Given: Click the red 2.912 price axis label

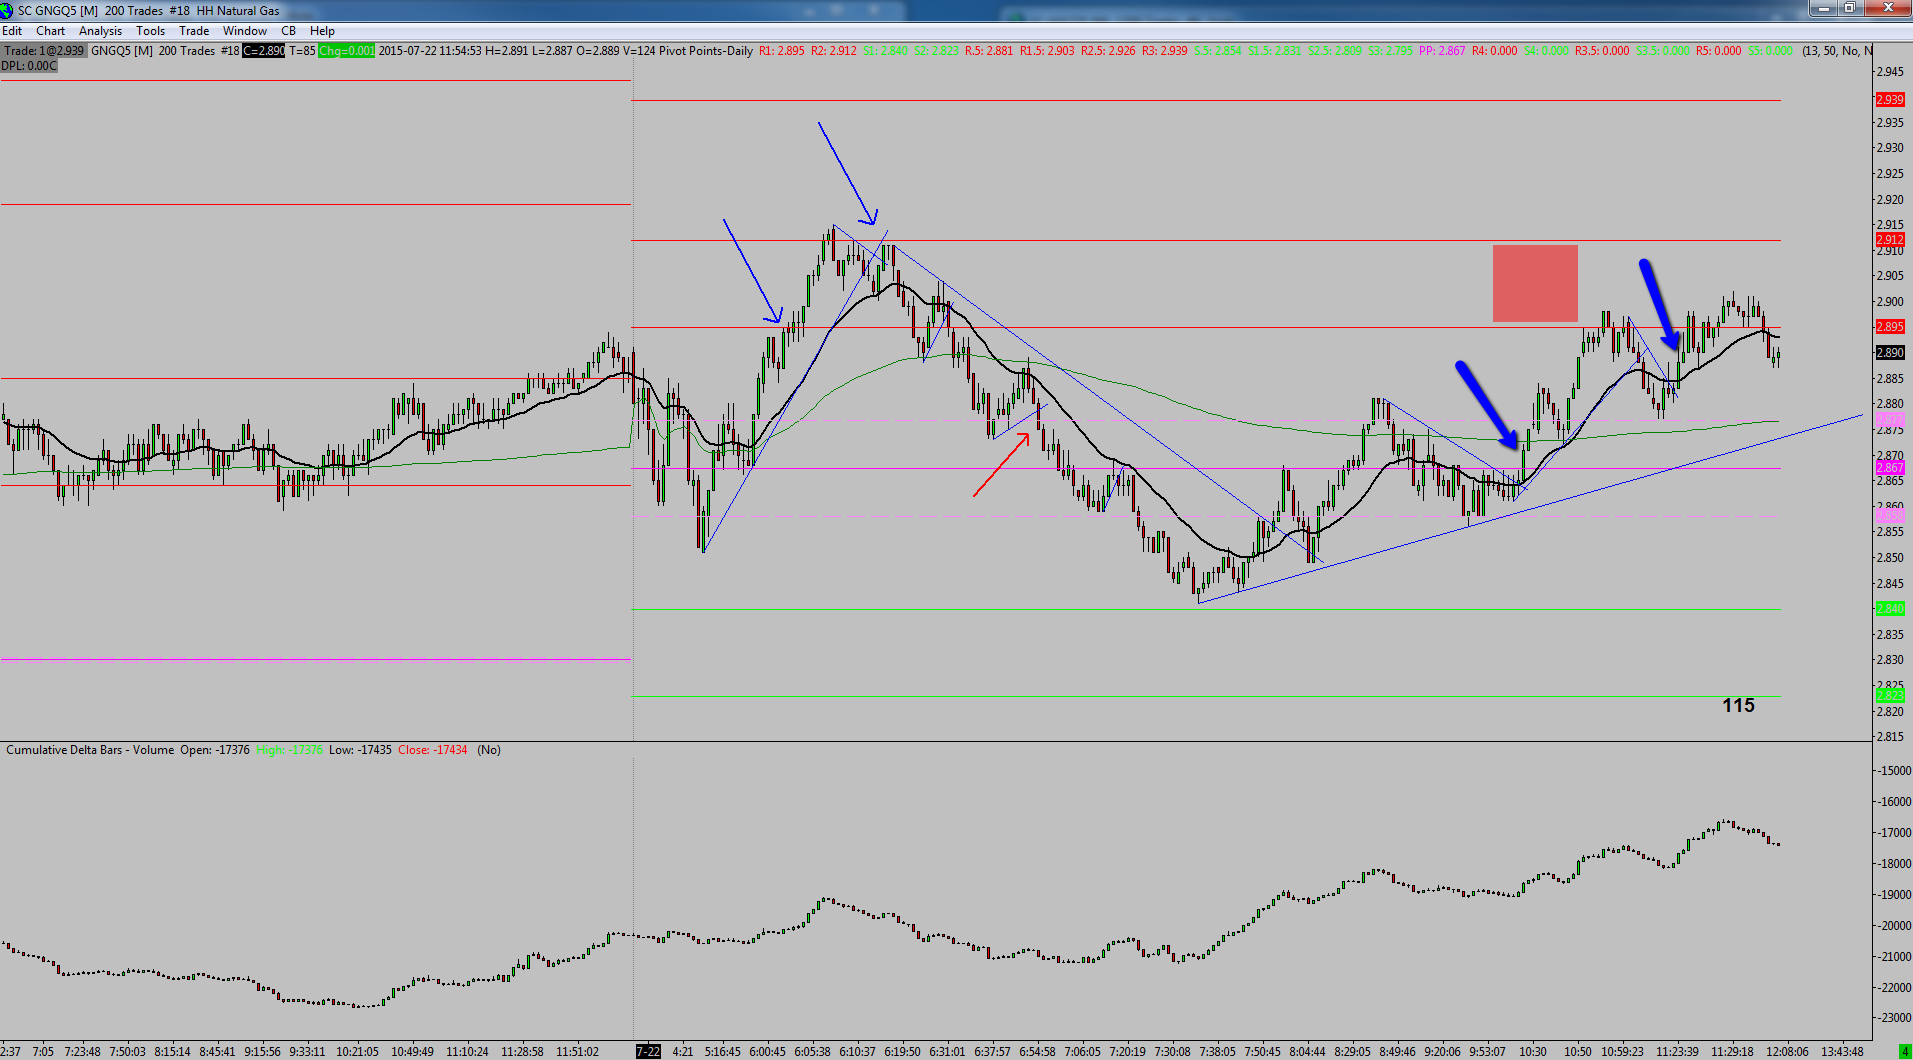Looking at the screenshot, I should [1889, 240].
